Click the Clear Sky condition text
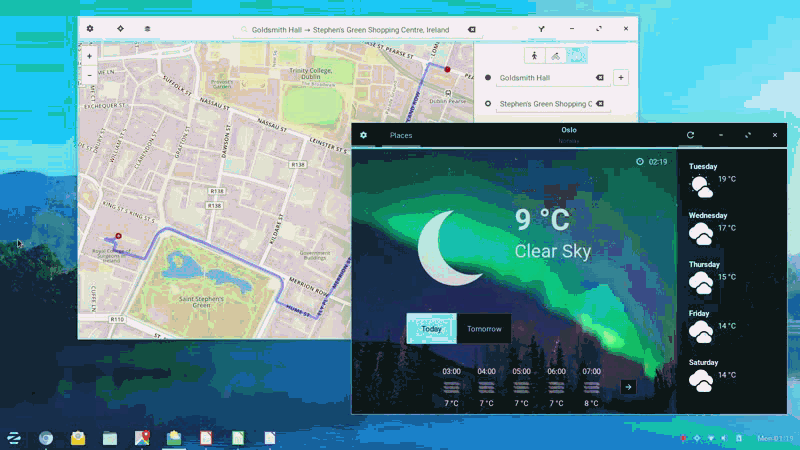800x450 pixels. [553, 251]
